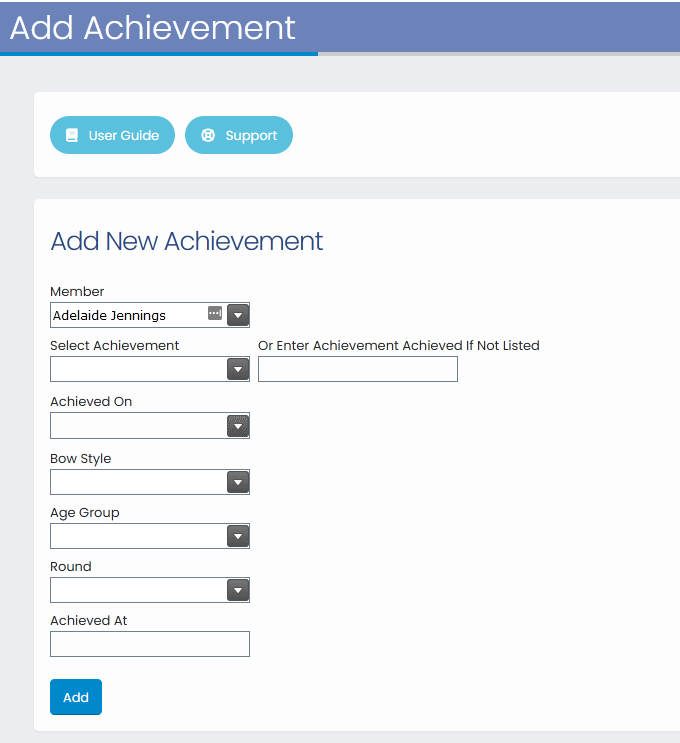Expand the Bow Style dropdown arrow
Image resolution: width=680 pixels, height=743 pixels.
(x=238, y=482)
